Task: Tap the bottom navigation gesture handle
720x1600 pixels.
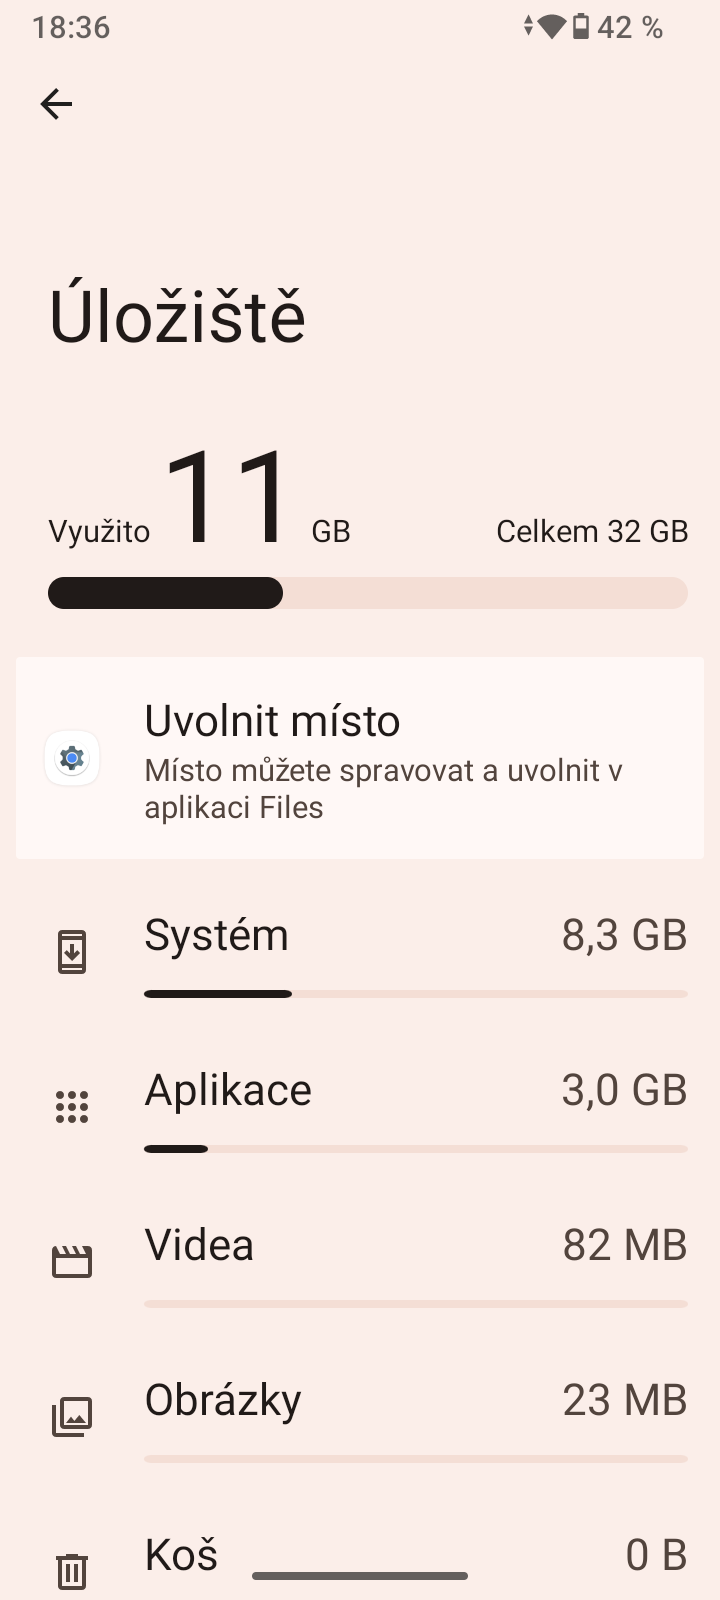Action: [360, 1576]
